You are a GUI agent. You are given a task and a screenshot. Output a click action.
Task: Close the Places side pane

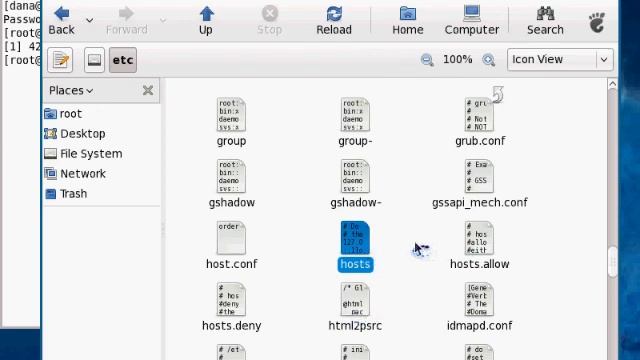[x=148, y=90]
